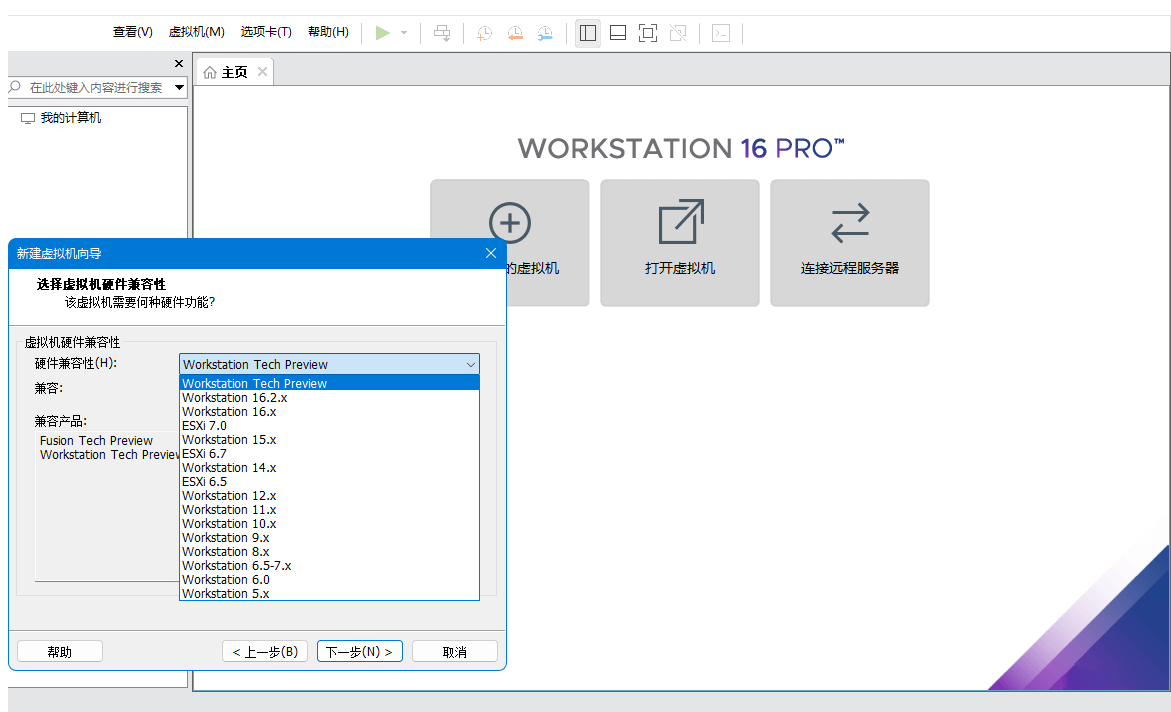Select Workstation 15.x option
The image size is (1171, 712).
(x=329, y=439)
